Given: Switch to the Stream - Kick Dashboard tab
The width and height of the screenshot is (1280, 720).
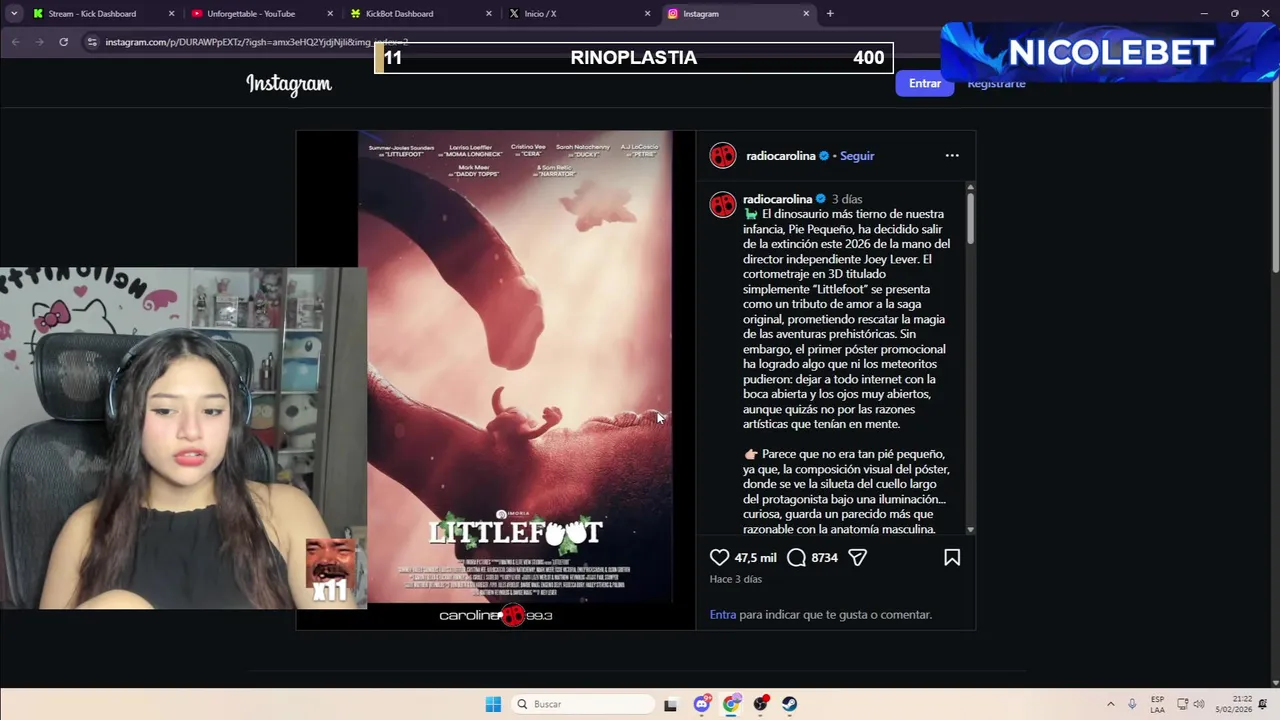Looking at the screenshot, I should tap(104, 13).
